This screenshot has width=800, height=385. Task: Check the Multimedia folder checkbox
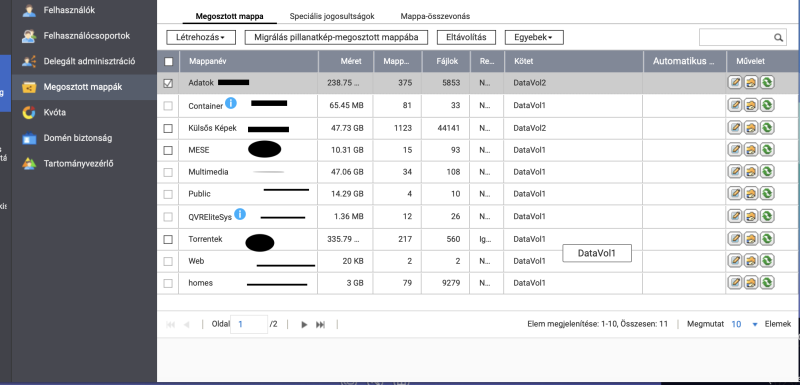[168, 172]
